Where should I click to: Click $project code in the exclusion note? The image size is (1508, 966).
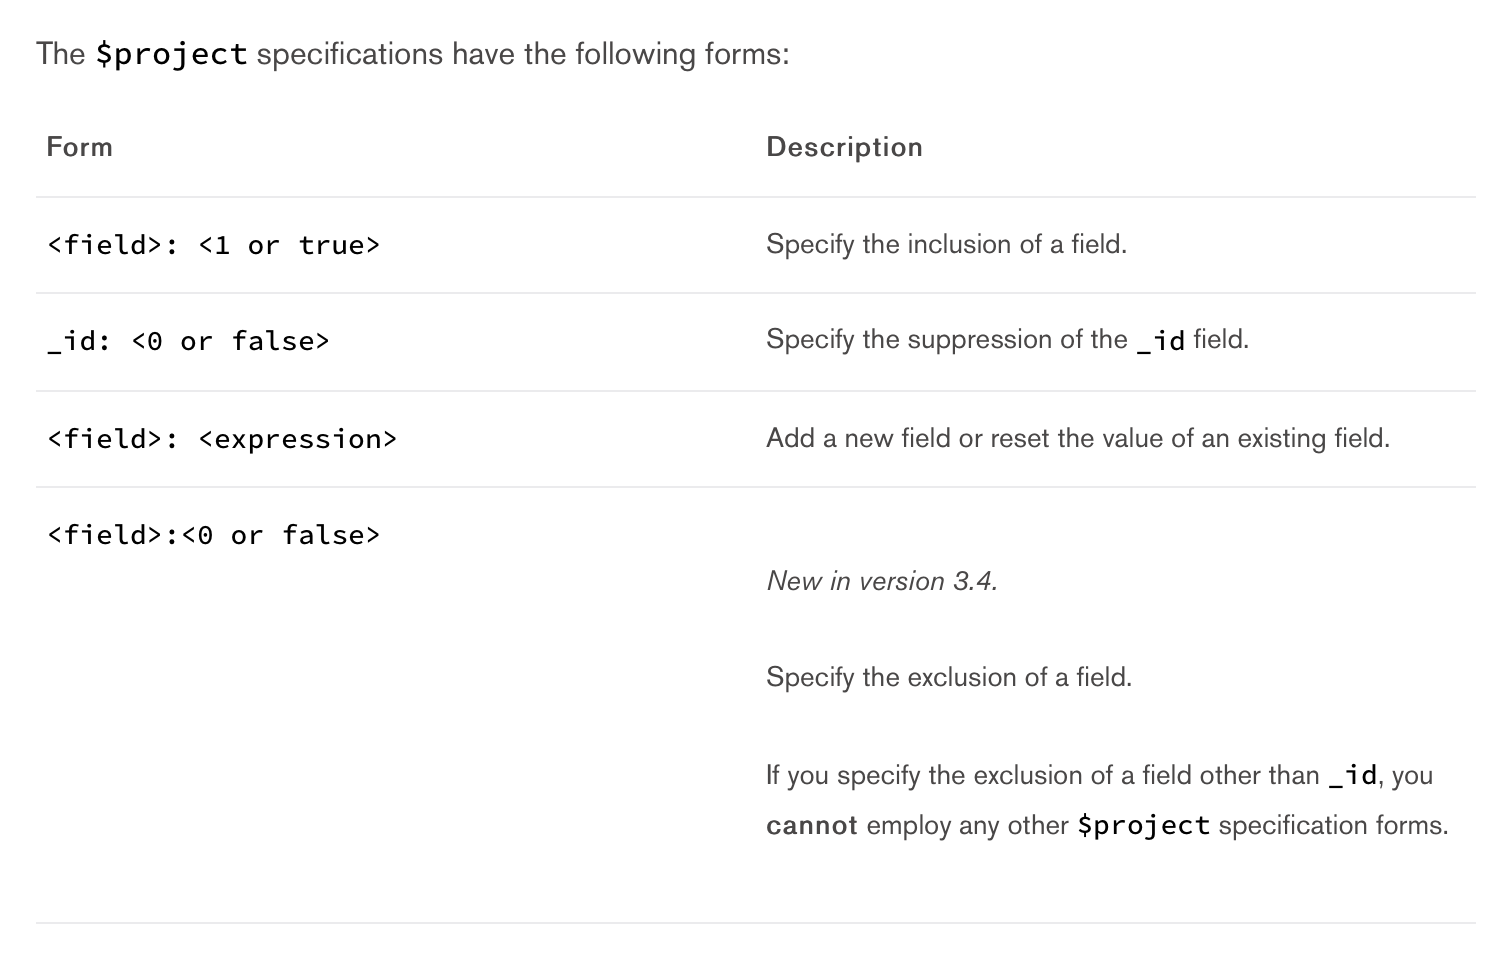pos(1144,826)
